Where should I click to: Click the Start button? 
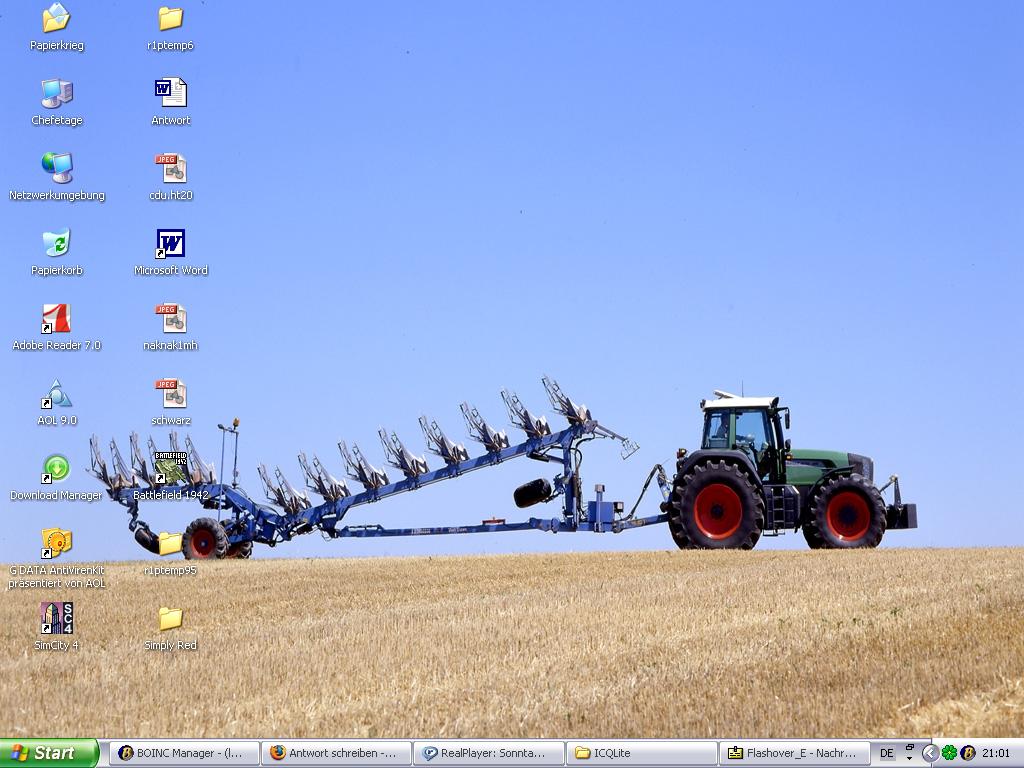(x=49, y=753)
